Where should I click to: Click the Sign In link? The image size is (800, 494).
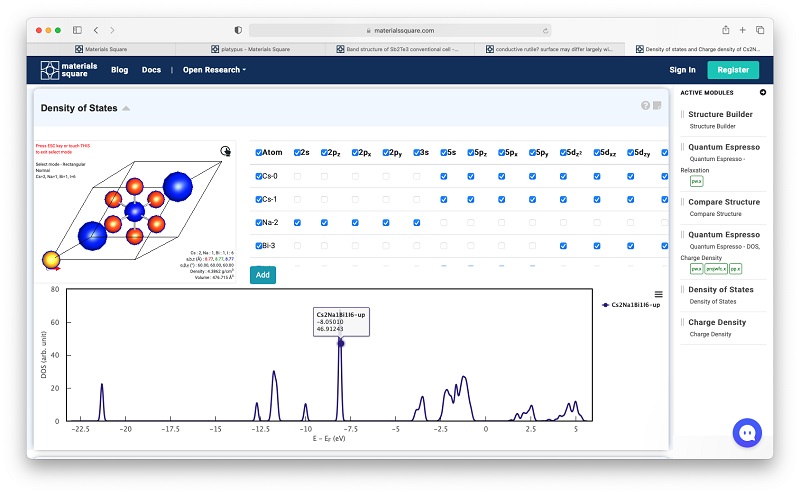click(682, 70)
